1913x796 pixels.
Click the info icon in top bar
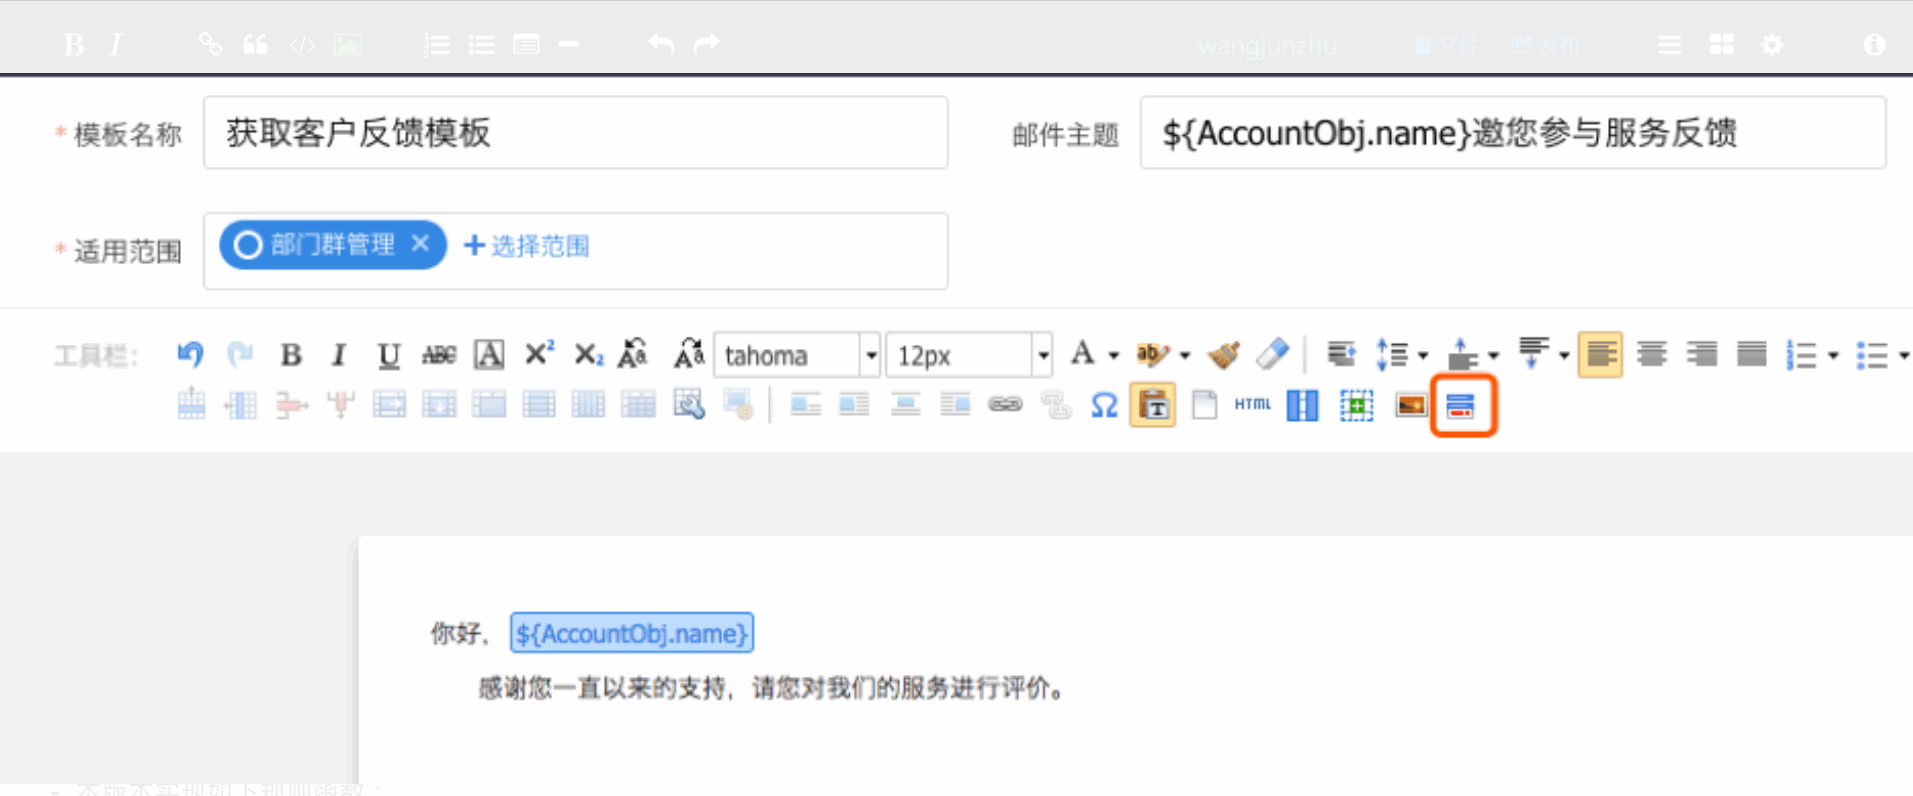(1875, 45)
